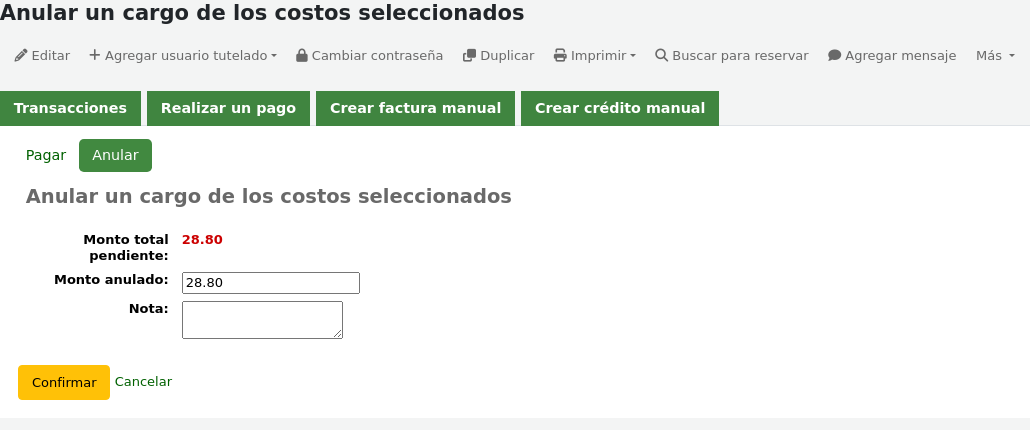Click the lock icon for Cambiar contraseña
The height and width of the screenshot is (430, 1030).
(x=302, y=56)
